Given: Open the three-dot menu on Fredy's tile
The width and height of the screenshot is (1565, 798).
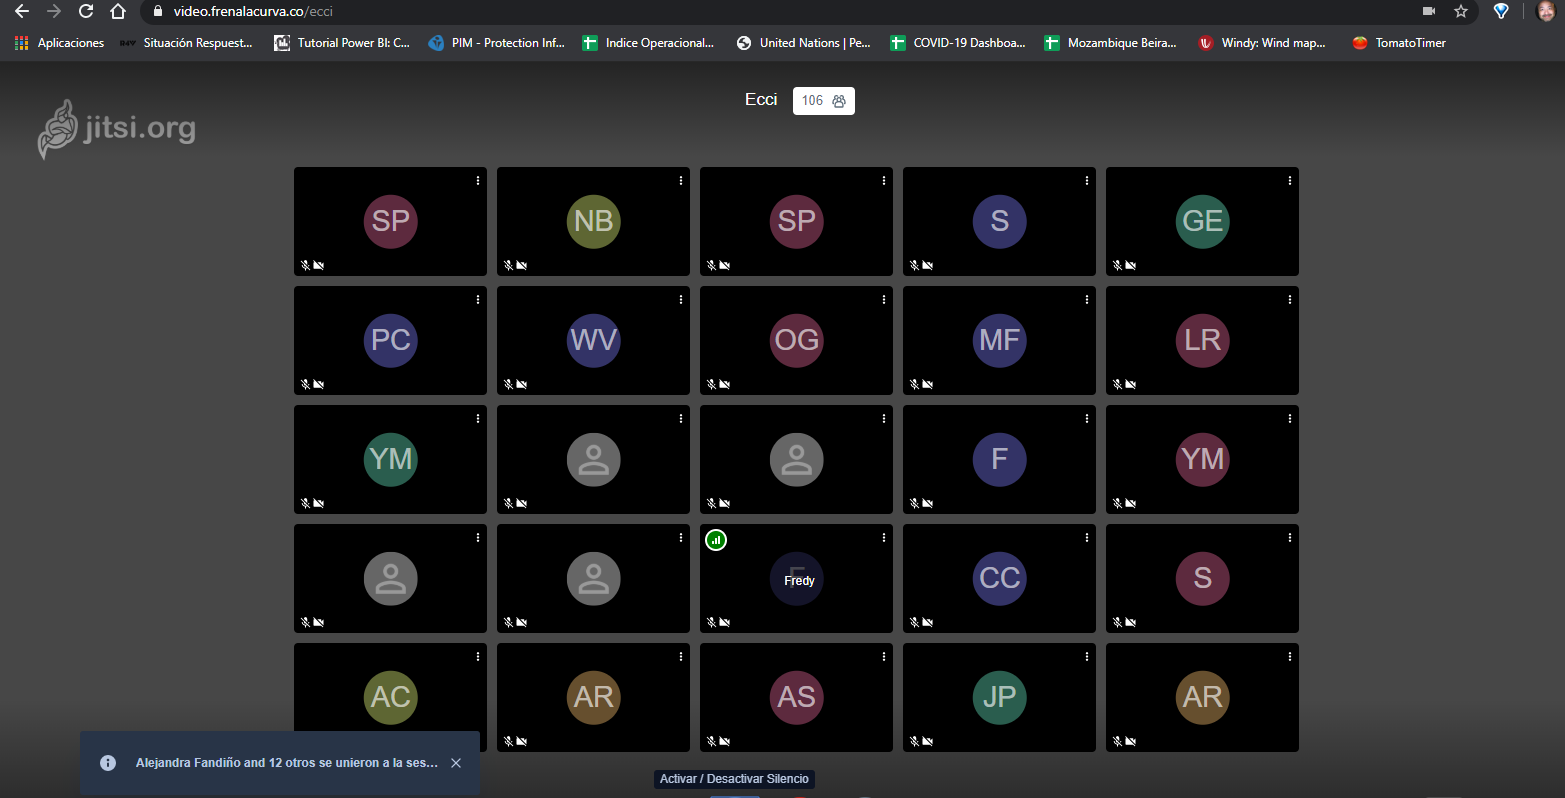Looking at the screenshot, I should coord(884,538).
